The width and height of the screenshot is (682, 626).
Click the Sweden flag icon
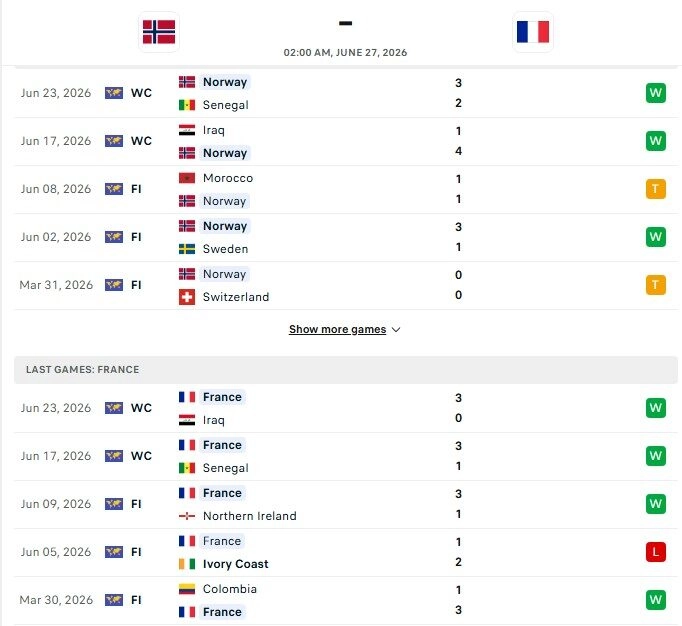[187, 249]
